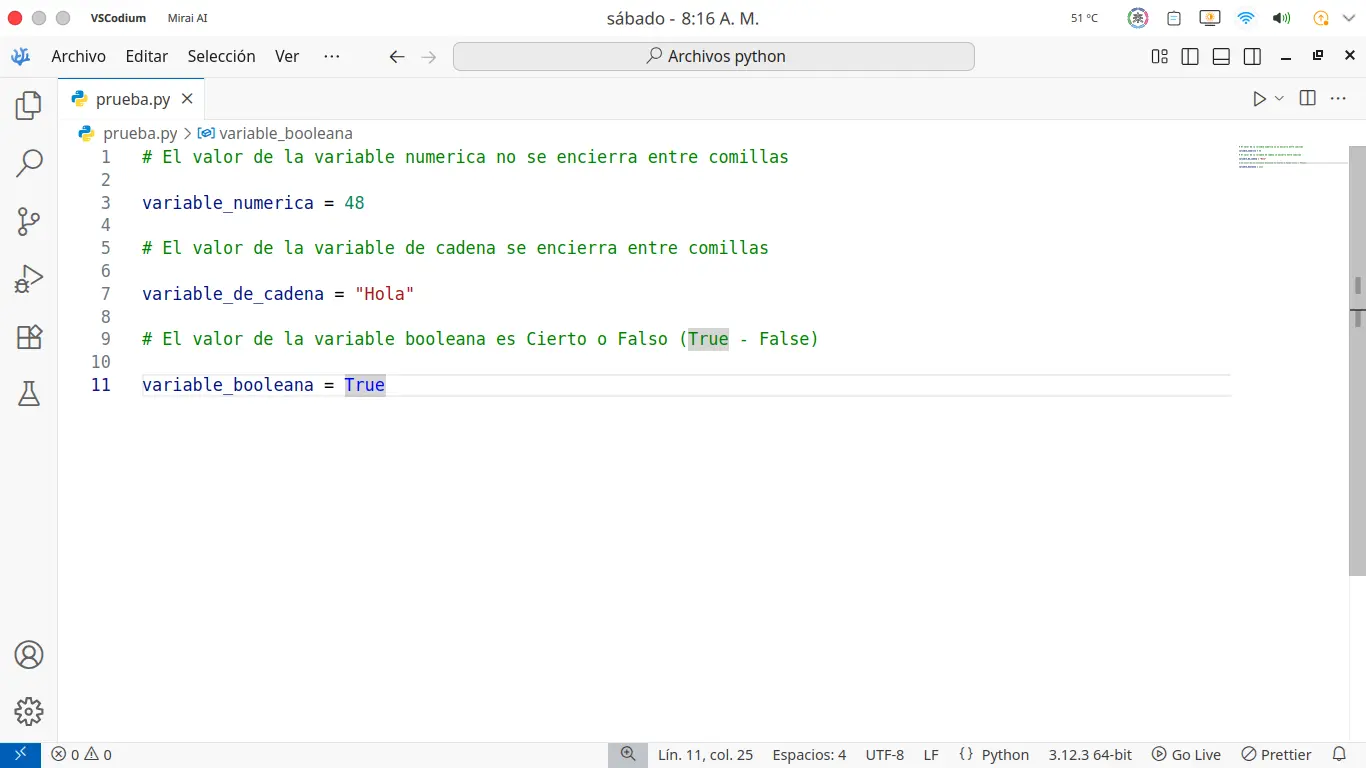Open the clipboard tray icon
The width and height of the screenshot is (1366, 768).
(x=1174, y=18)
